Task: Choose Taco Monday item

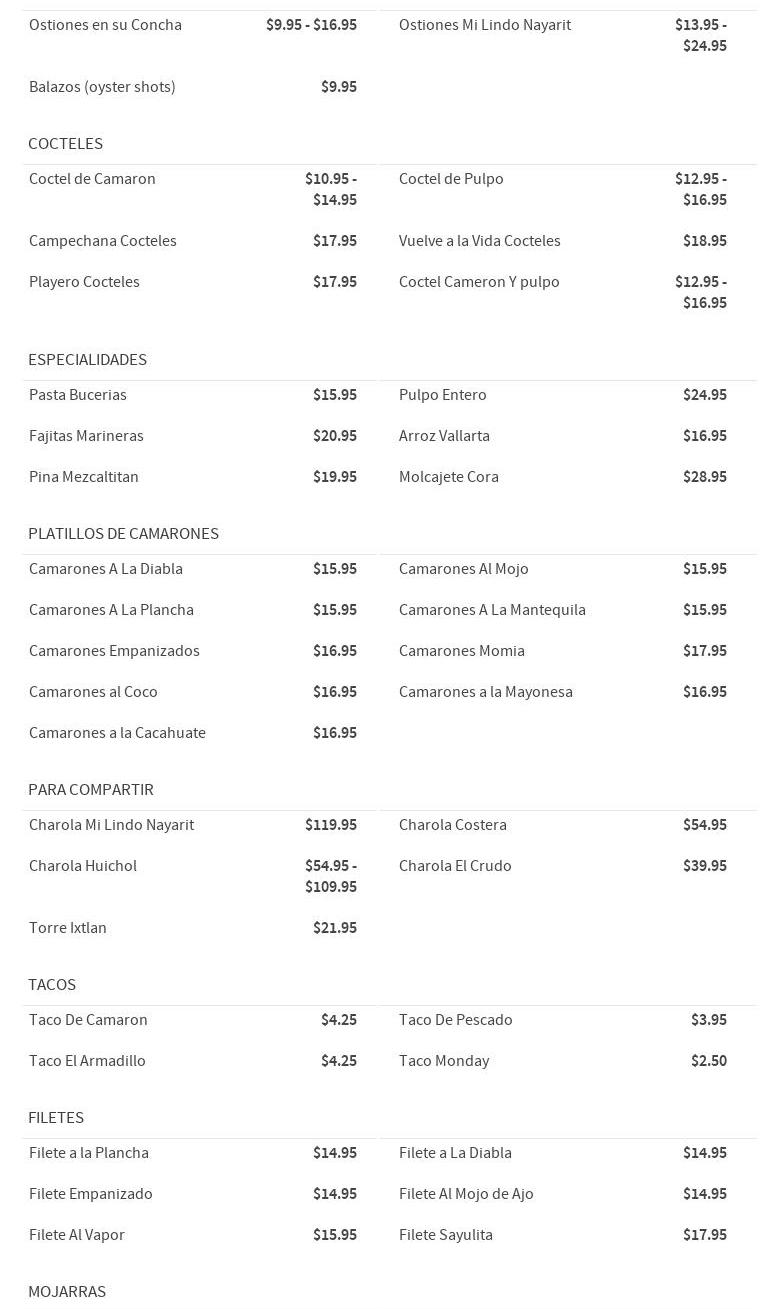Action: 444,1061
